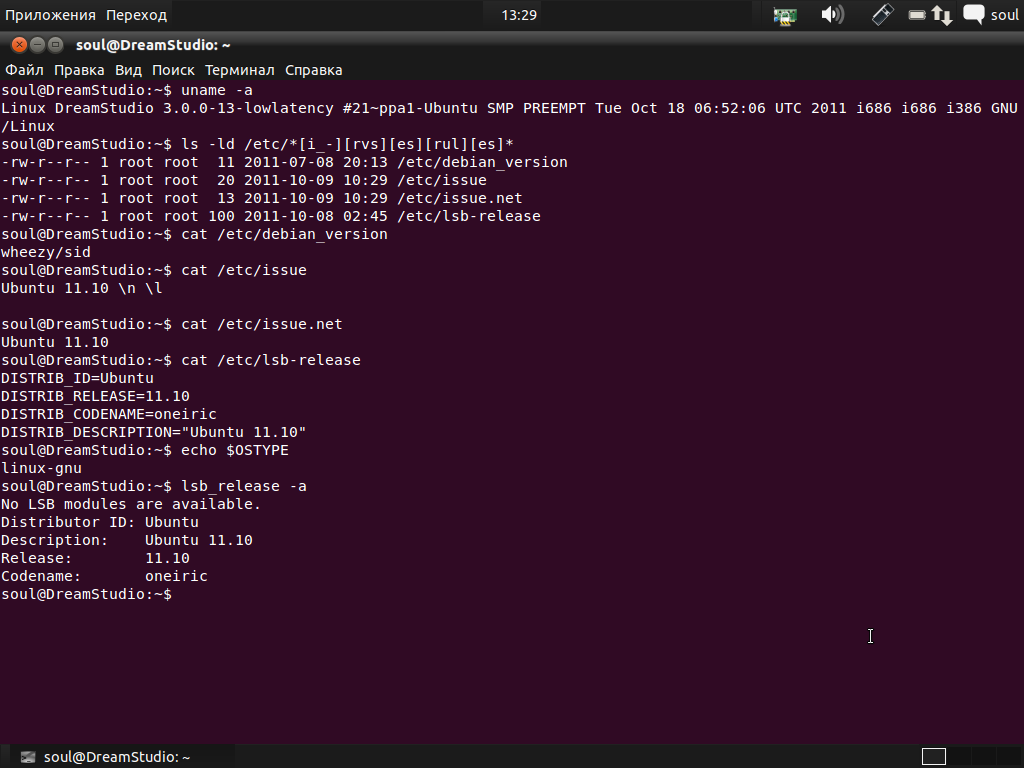Click the Distributor ID: Ubuntu line
Image resolution: width=1024 pixels, height=768 pixels.
click(x=100, y=522)
